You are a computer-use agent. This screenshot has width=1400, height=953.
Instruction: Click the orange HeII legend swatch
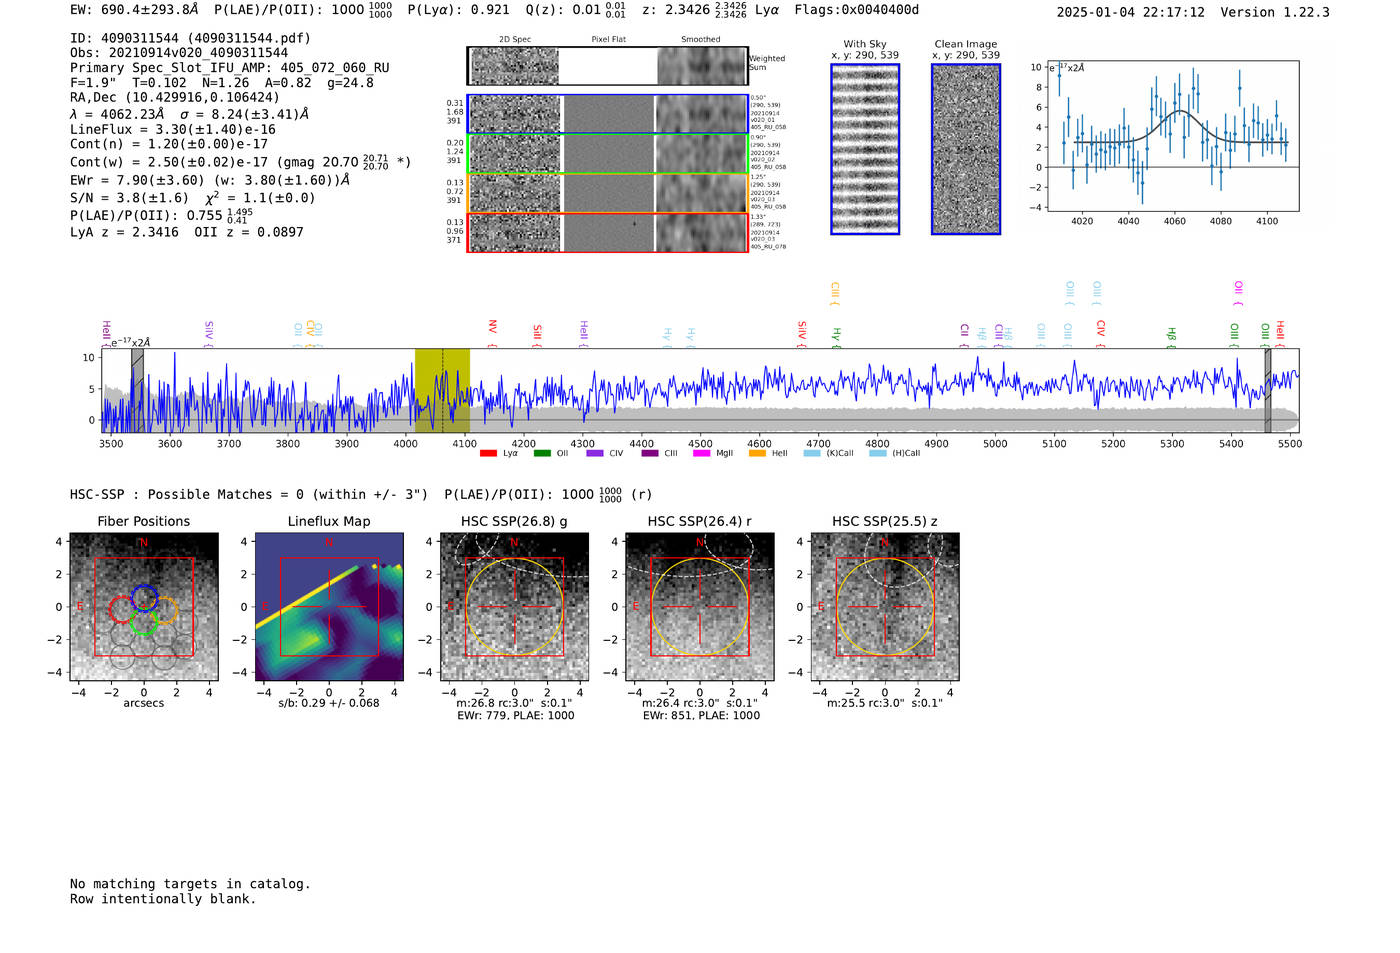pos(757,453)
